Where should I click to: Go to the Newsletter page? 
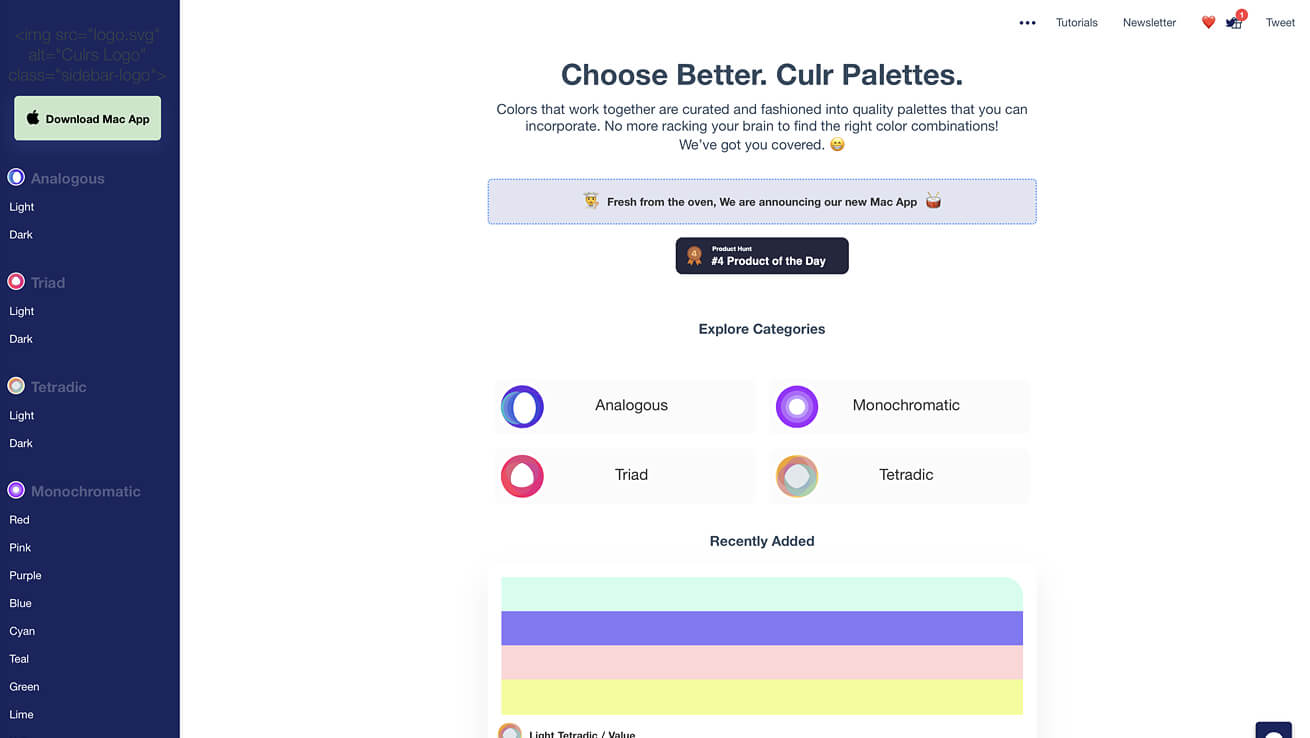tap(1149, 23)
